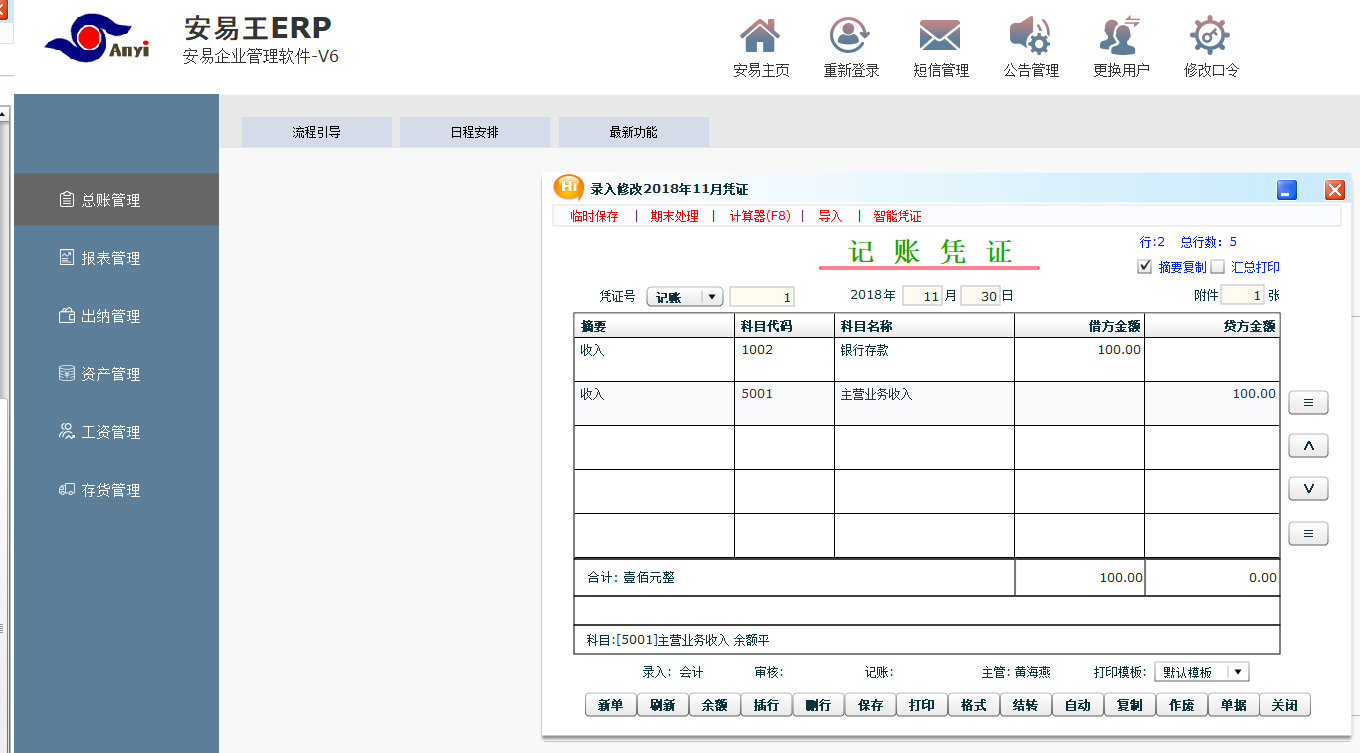This screenshot has height=753, width=1360.
Task: Click the 借方金额 column header
Action: [1079, 326]
